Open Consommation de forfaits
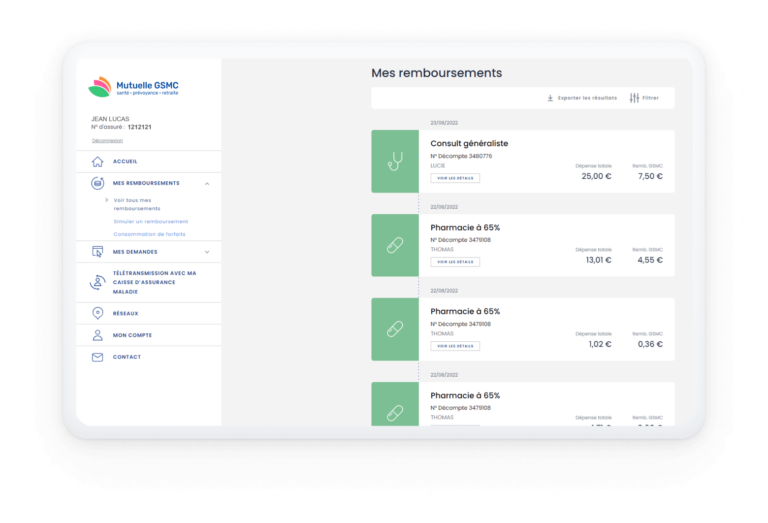Screen dimensions: 768x523 pos(149,234)
